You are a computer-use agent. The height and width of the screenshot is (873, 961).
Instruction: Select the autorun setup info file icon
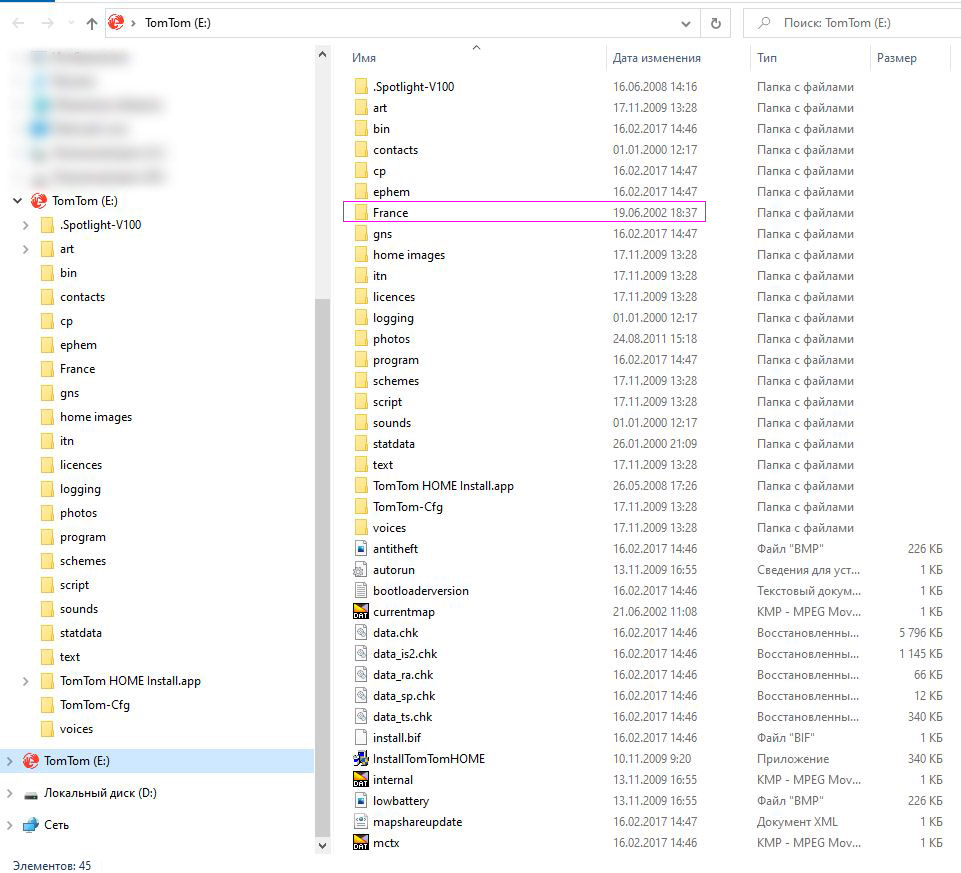pyautogui.click(x=361, y=570)
